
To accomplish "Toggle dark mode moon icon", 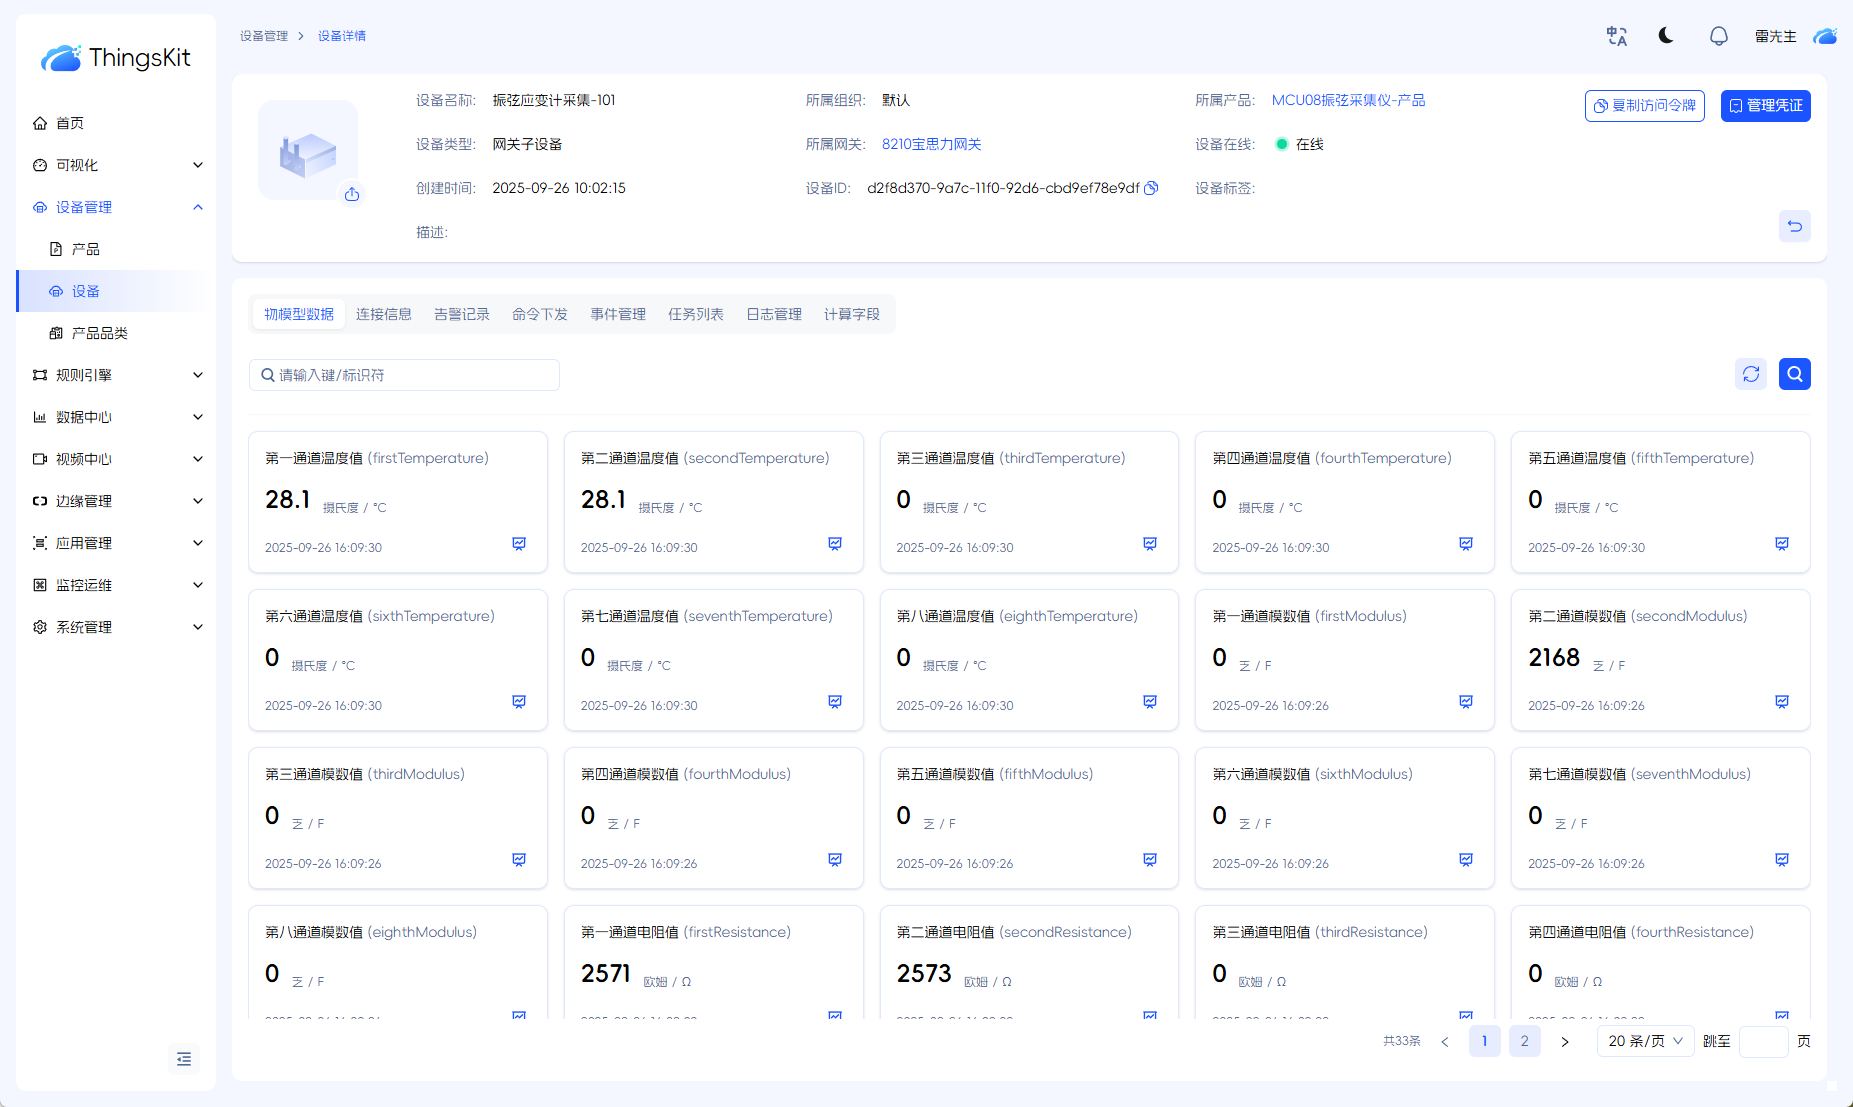I will (x=1666, y=36).
